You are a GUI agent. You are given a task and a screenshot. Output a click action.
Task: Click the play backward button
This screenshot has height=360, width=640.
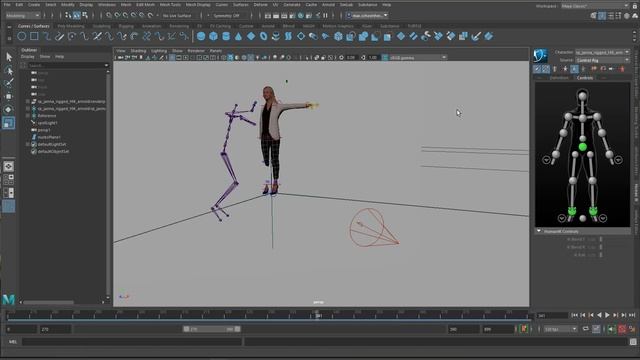(599, 315)
